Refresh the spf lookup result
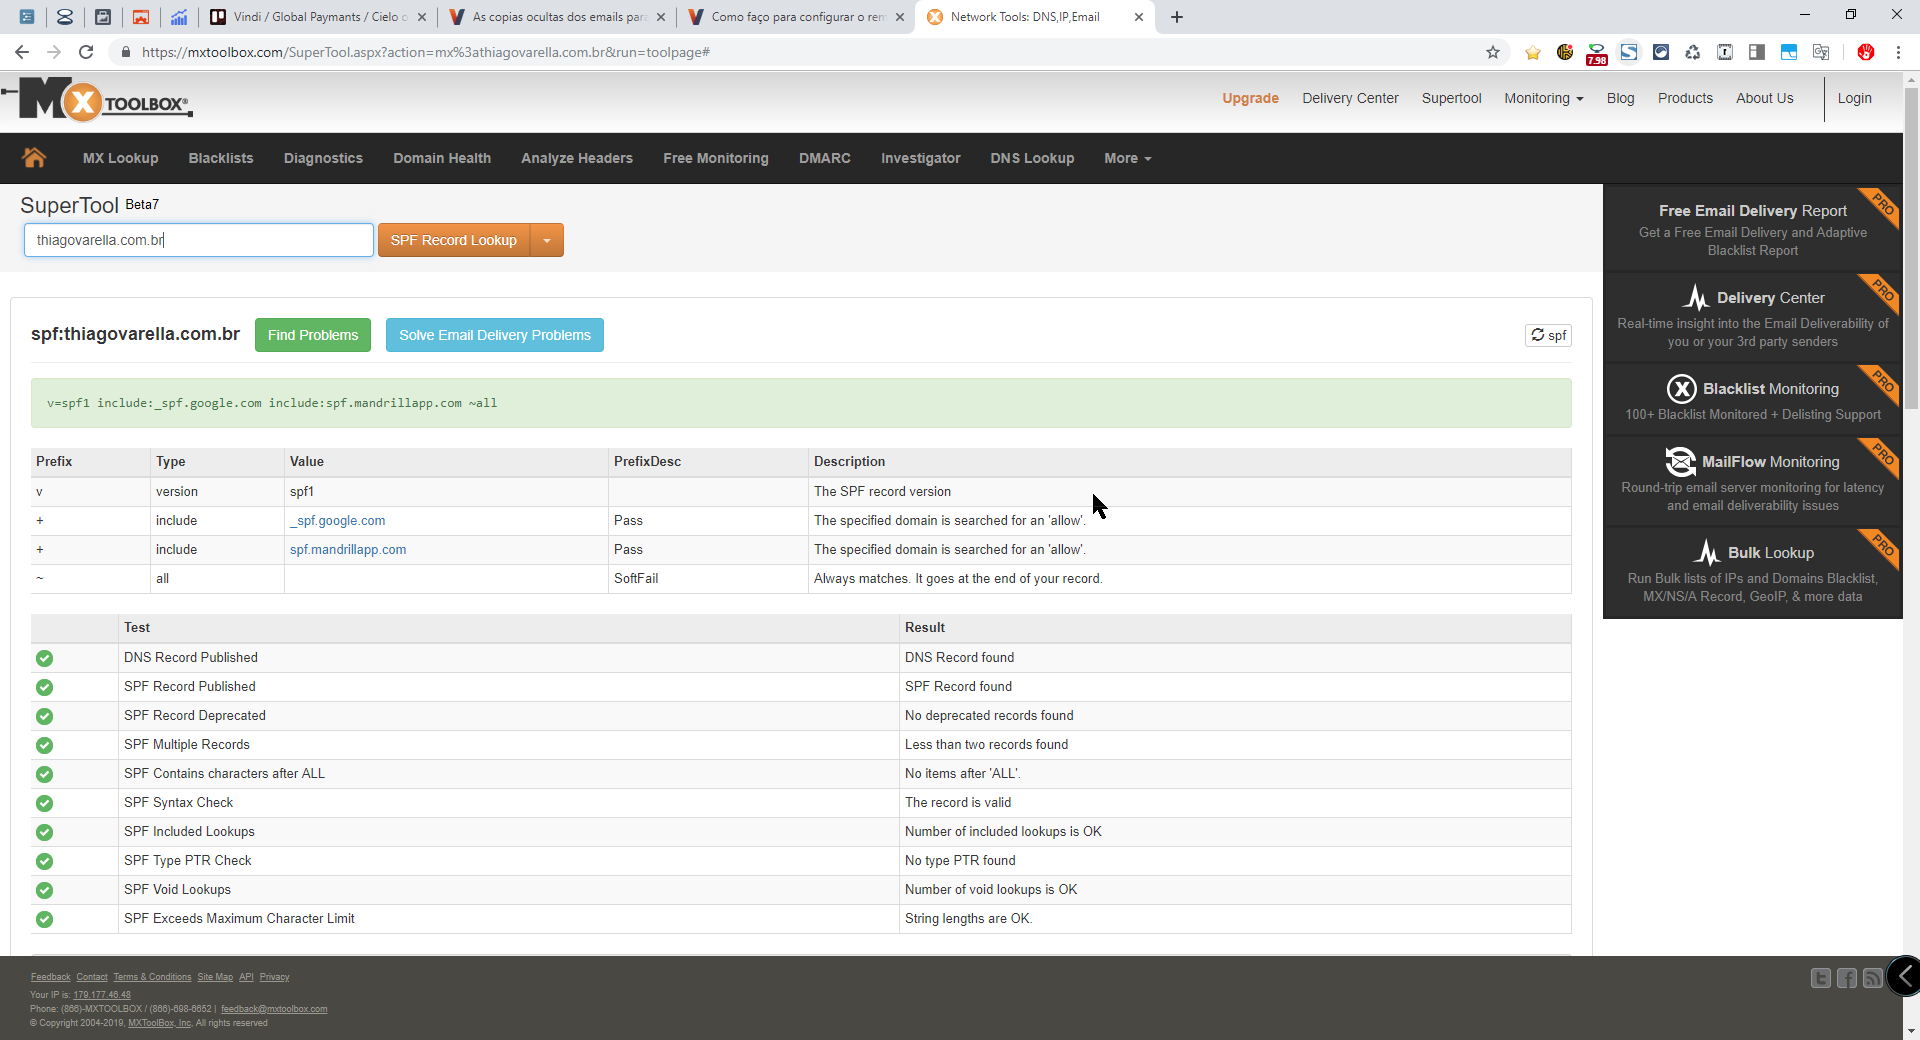This screenshot has width=1920, height=1040. point(1548,335)
